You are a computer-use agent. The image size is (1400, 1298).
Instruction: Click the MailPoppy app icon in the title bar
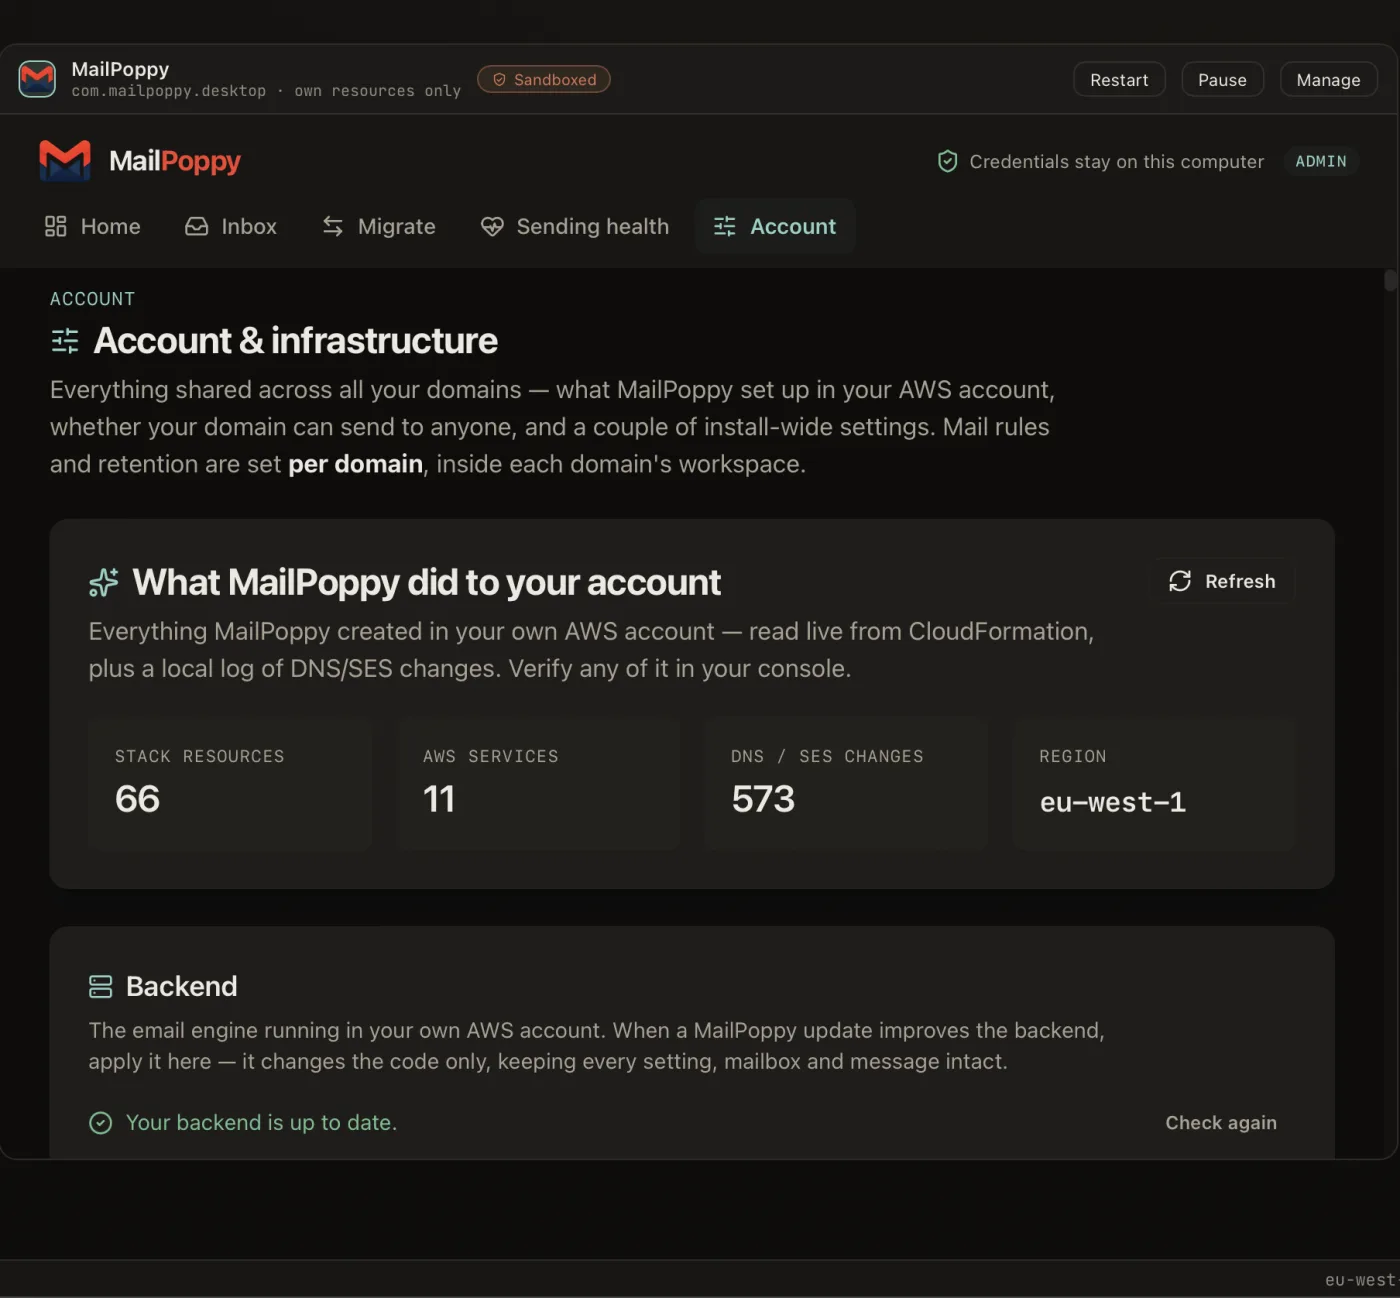pyautogui.click(x=37, y=79)
